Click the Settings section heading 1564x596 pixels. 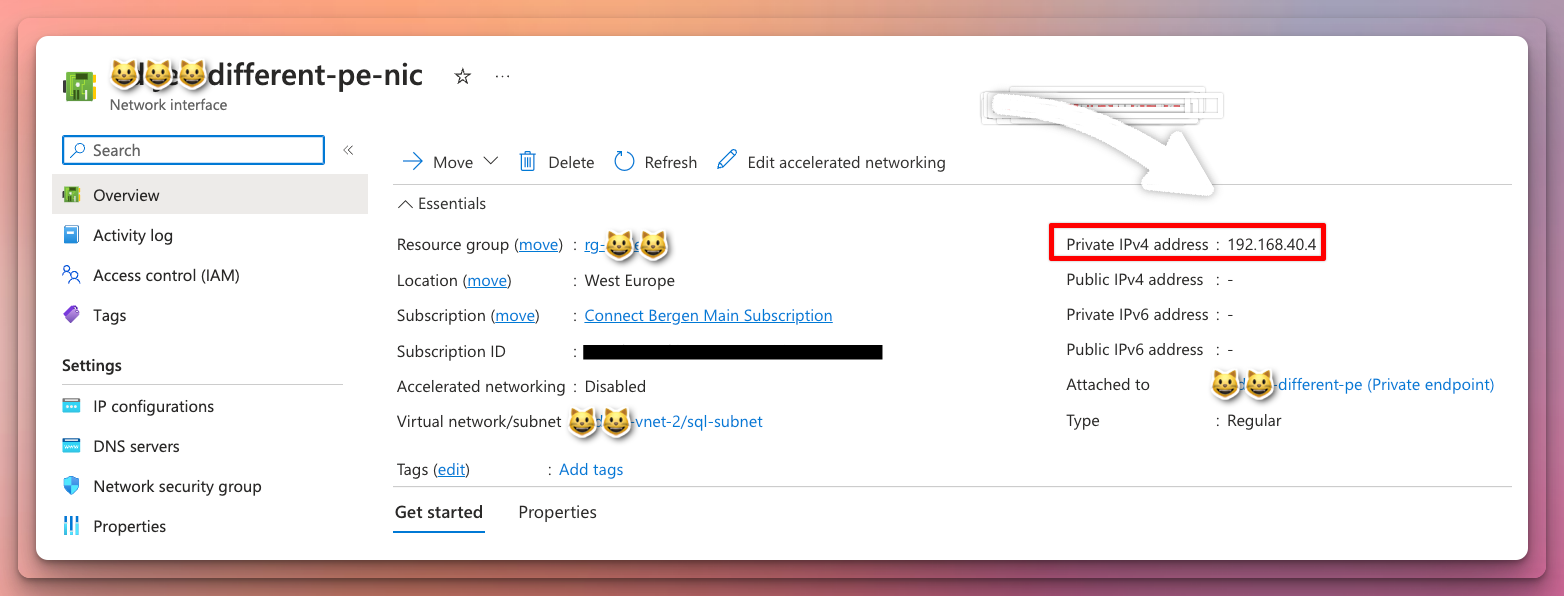92,365
